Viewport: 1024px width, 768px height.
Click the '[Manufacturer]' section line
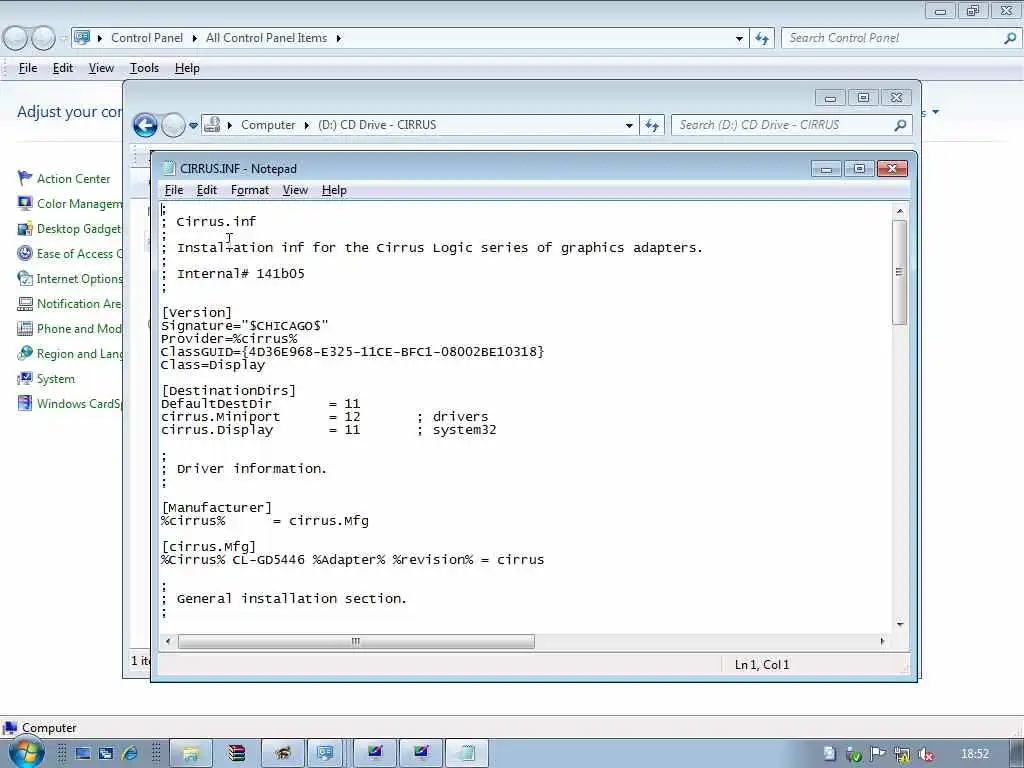[x=217, y=507]
